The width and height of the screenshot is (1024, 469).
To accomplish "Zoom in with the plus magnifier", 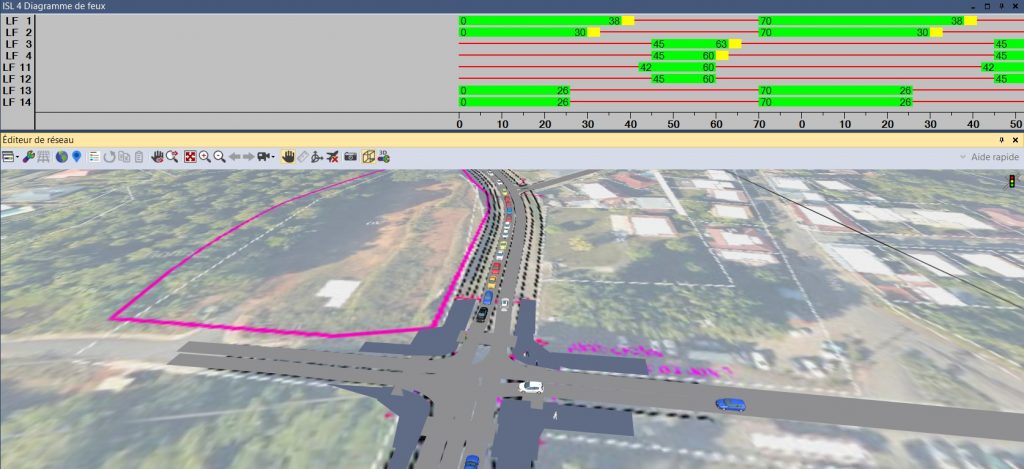I will [205, 157].
